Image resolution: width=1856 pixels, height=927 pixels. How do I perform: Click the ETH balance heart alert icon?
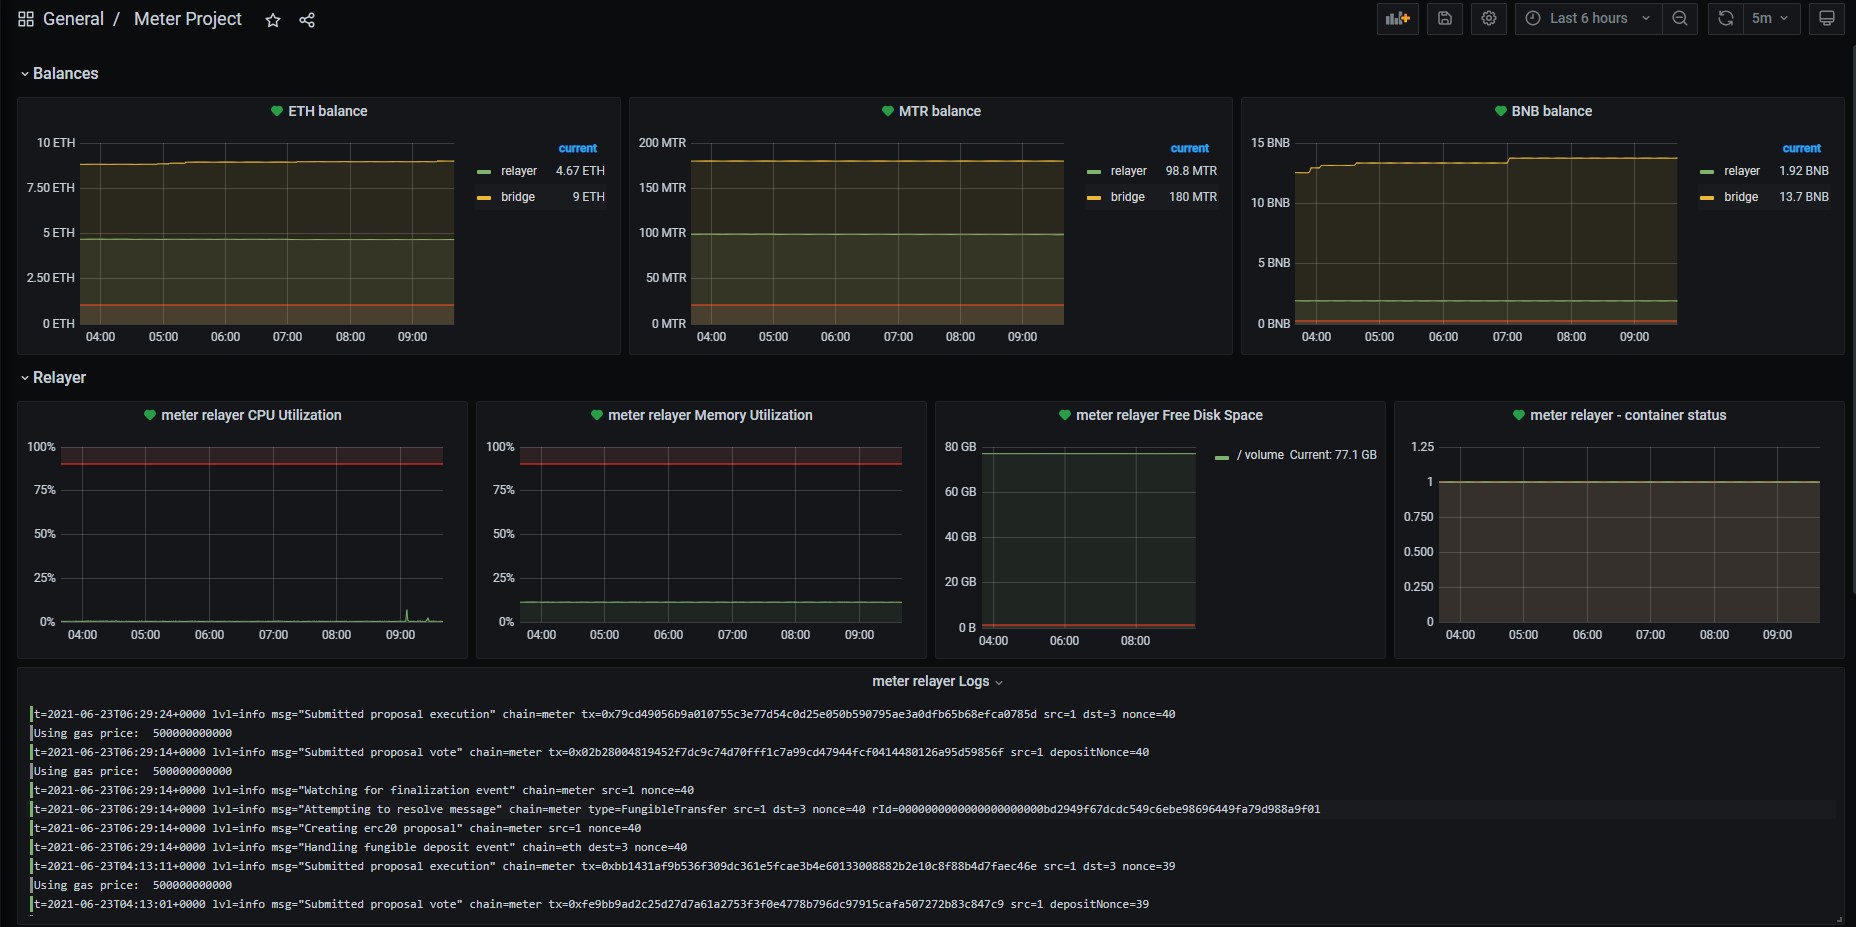(x=277, y=111)
